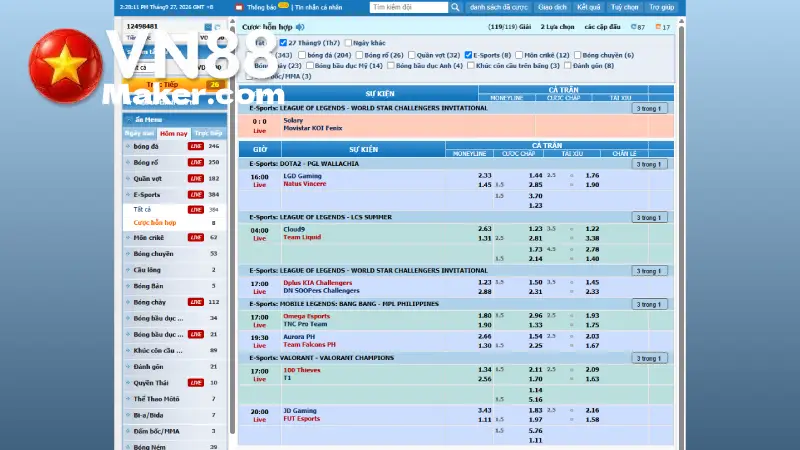Image resolution: width=800 pixels, height=450 pixels.
Task: Click the Ẩn Menu collapse icon
Action: click(x=129, y=119)
